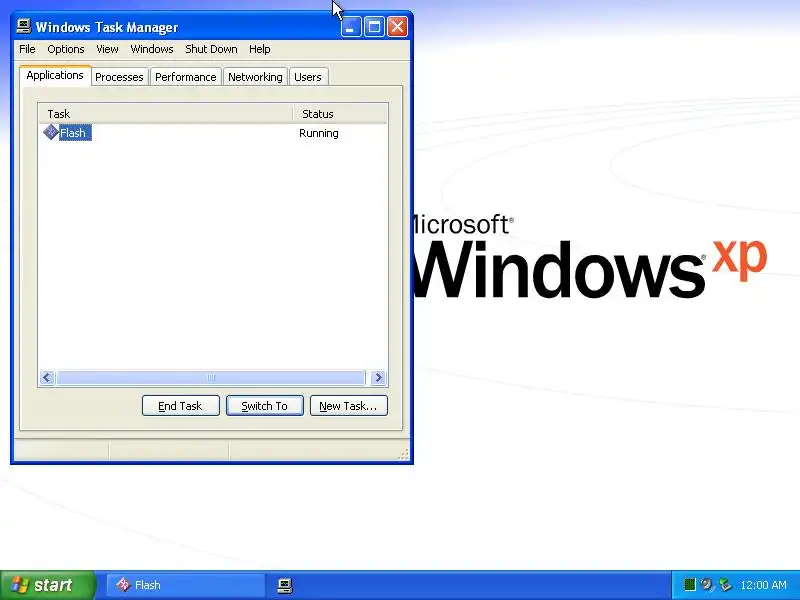Click the left arrow of horizontal scrollbar
The width and height of the screenshot is (800, 600).
(47, 378)
